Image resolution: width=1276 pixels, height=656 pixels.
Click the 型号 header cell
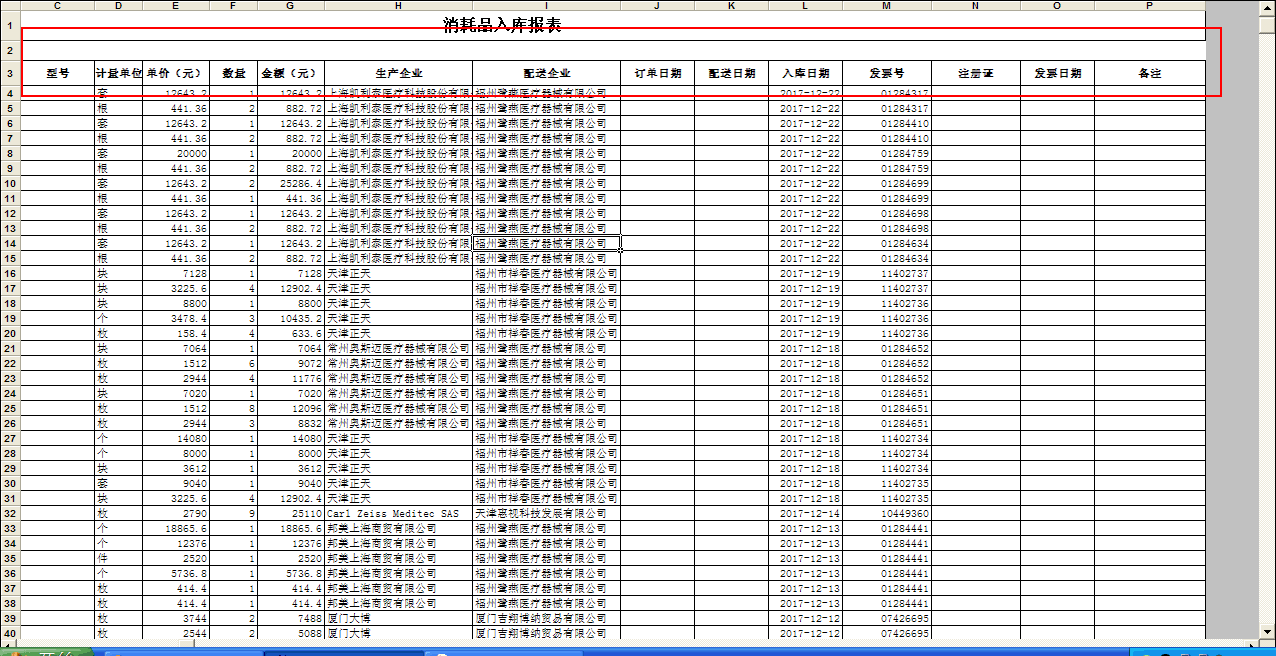tap(57, 73)
